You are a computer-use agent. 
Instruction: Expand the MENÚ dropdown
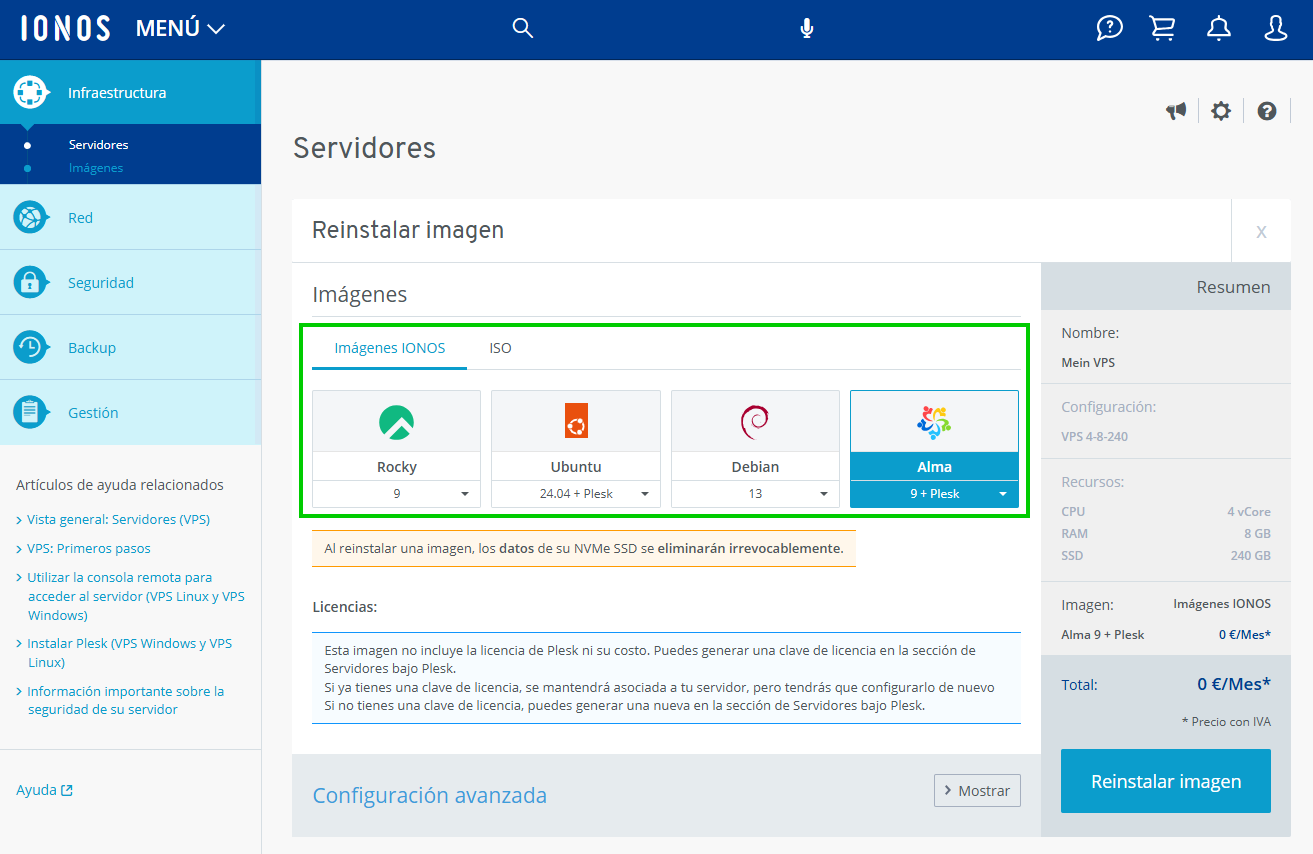click(x=181, y=29)
